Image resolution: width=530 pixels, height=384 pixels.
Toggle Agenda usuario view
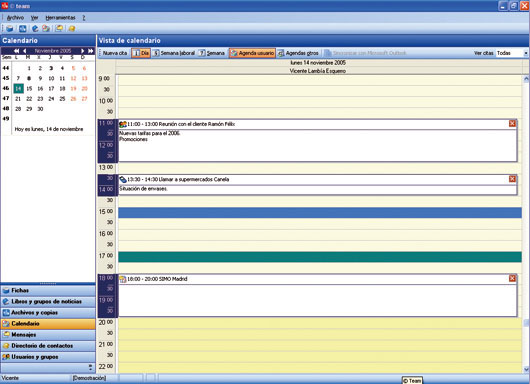(x=252, y=53)
